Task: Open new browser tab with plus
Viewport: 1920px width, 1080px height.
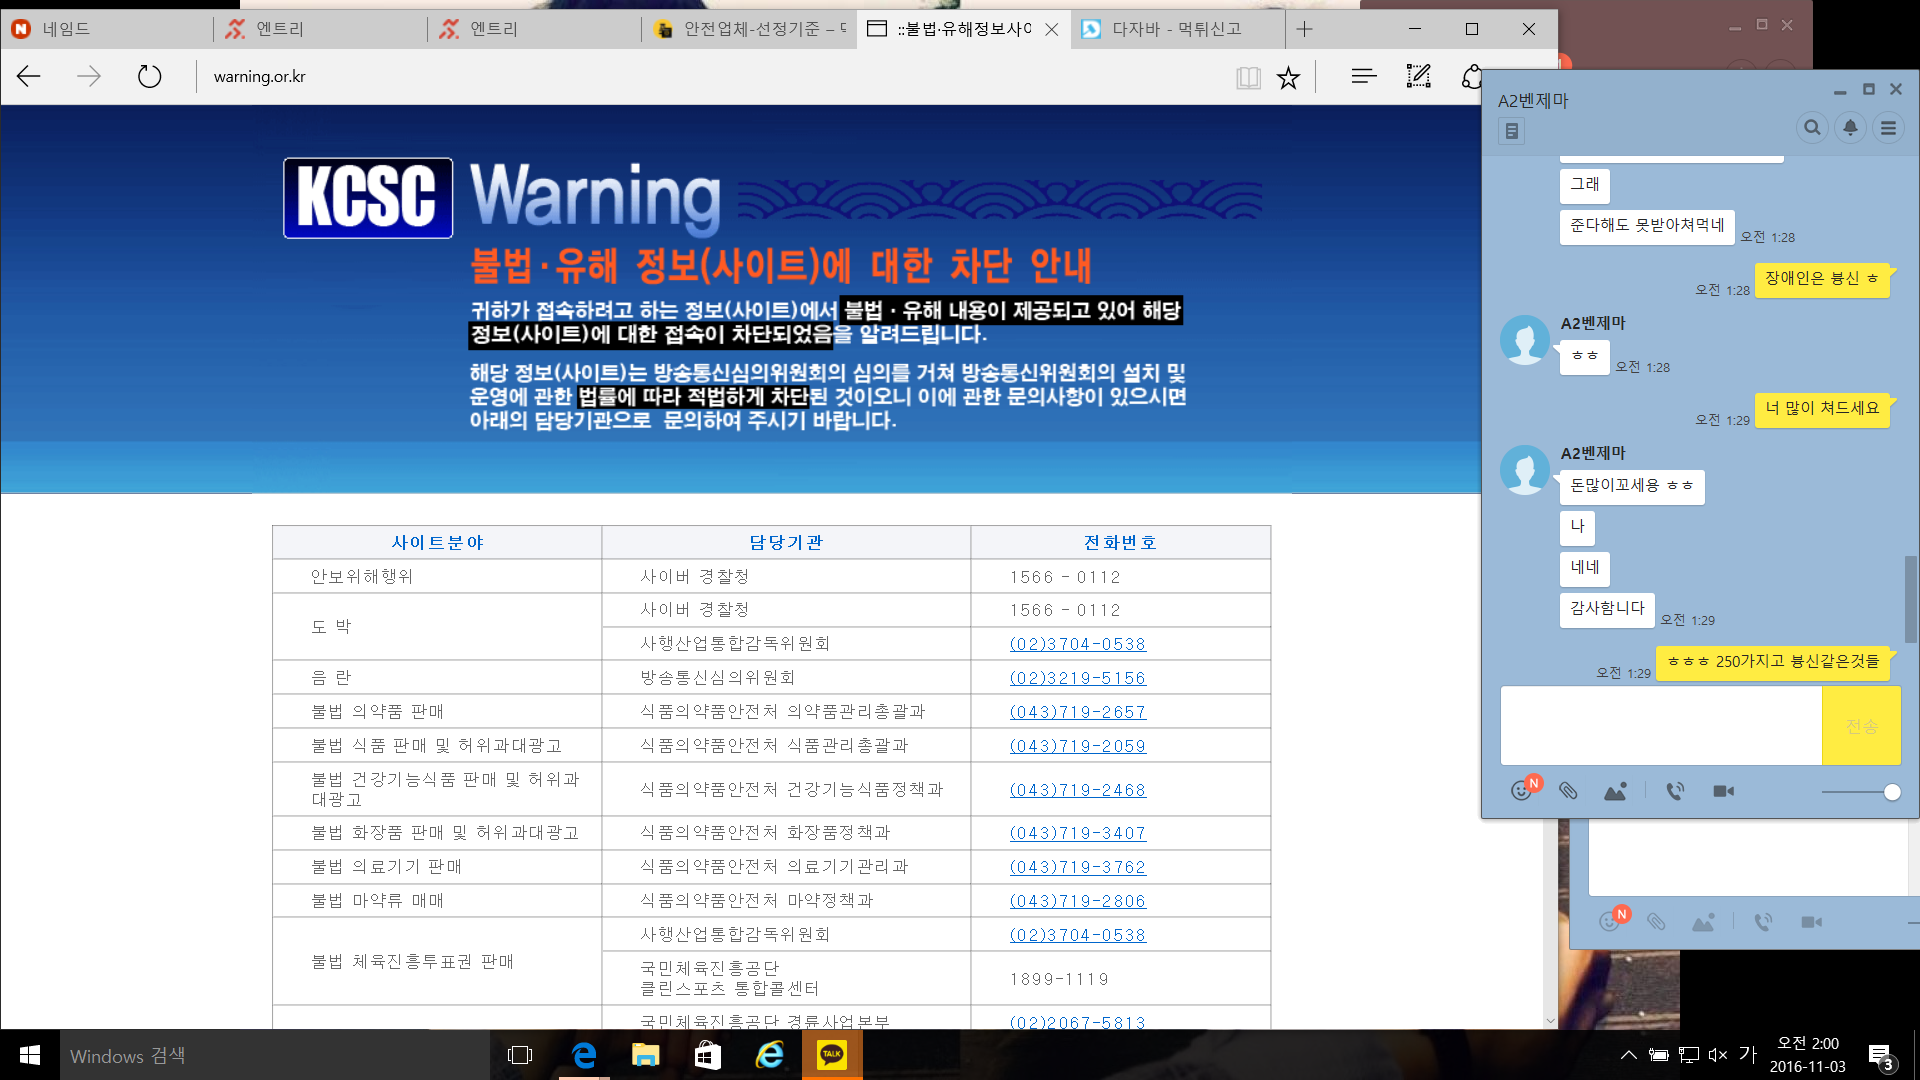Action: (x=1304, y=29)
